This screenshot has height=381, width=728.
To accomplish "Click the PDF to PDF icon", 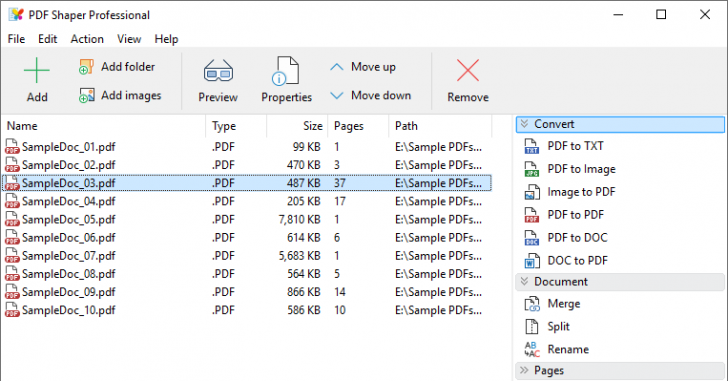I will tap(532, 215).
